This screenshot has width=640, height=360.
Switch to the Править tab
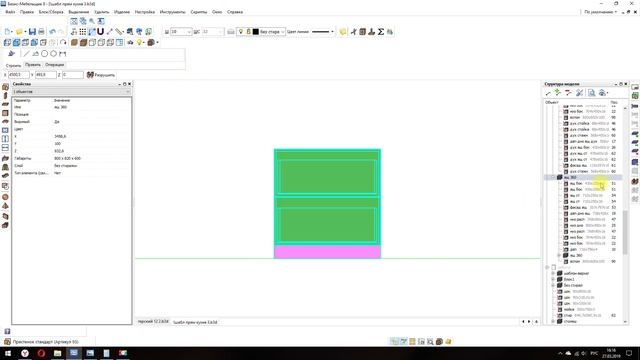(x=33, y=64)
